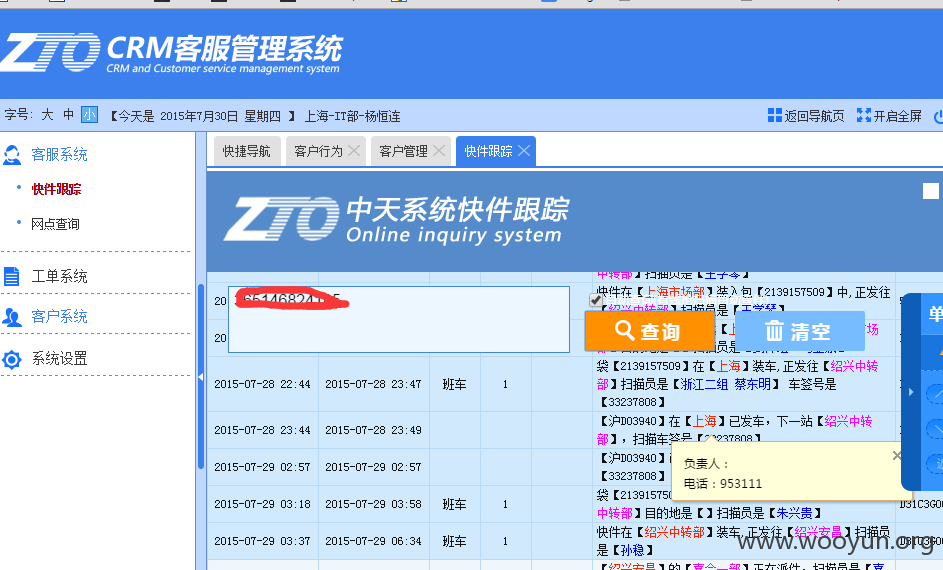Close the 快件跟踪 tab
This screenshot has height=570, width=943.
(524, 150)
